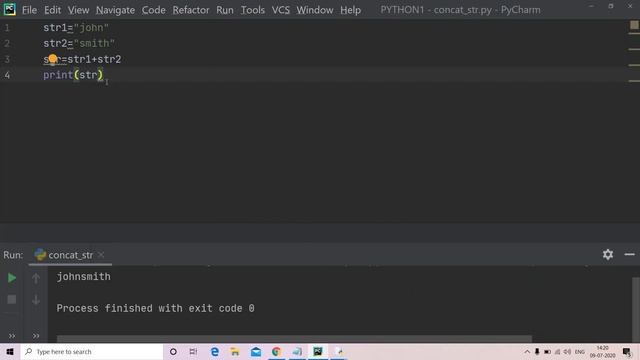
Task: Open the Run menu
Action: [224, 10]
